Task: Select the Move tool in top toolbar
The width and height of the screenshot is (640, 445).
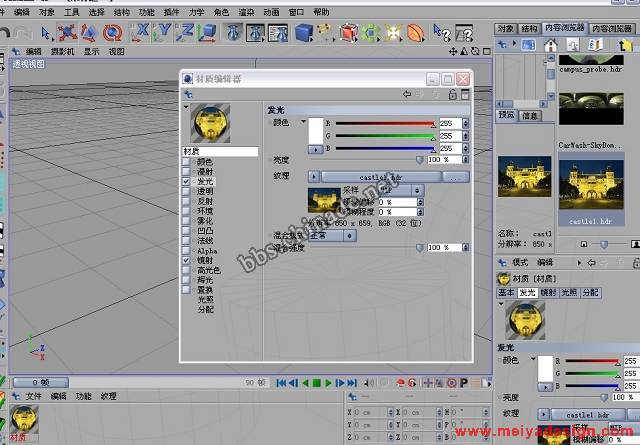Action: [x=67, y=33]
